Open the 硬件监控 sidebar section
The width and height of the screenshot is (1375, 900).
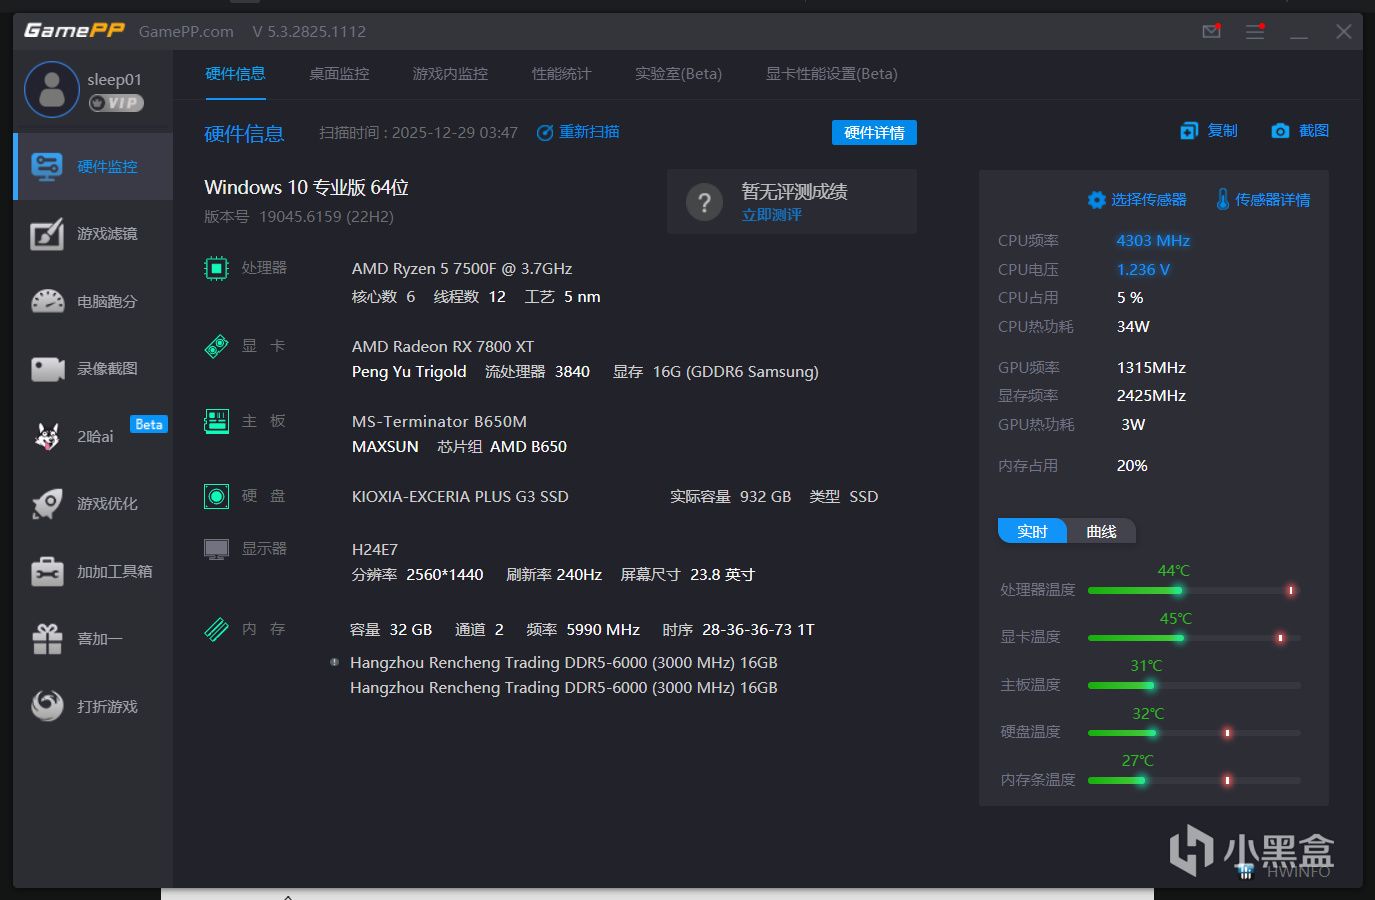tap(93, 167)
